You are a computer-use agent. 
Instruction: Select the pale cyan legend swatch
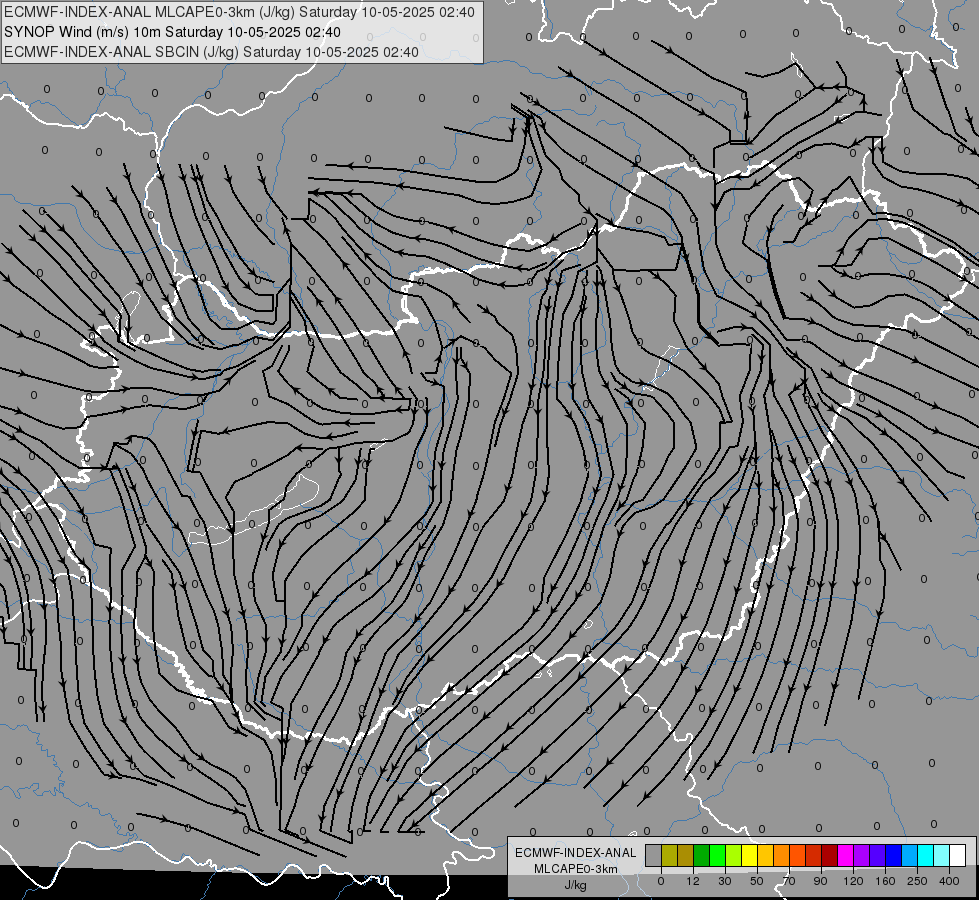(942, 855)
